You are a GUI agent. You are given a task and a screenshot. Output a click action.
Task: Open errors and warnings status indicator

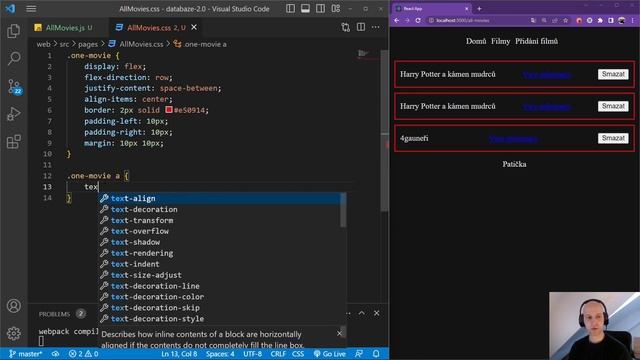click(83, 354)
